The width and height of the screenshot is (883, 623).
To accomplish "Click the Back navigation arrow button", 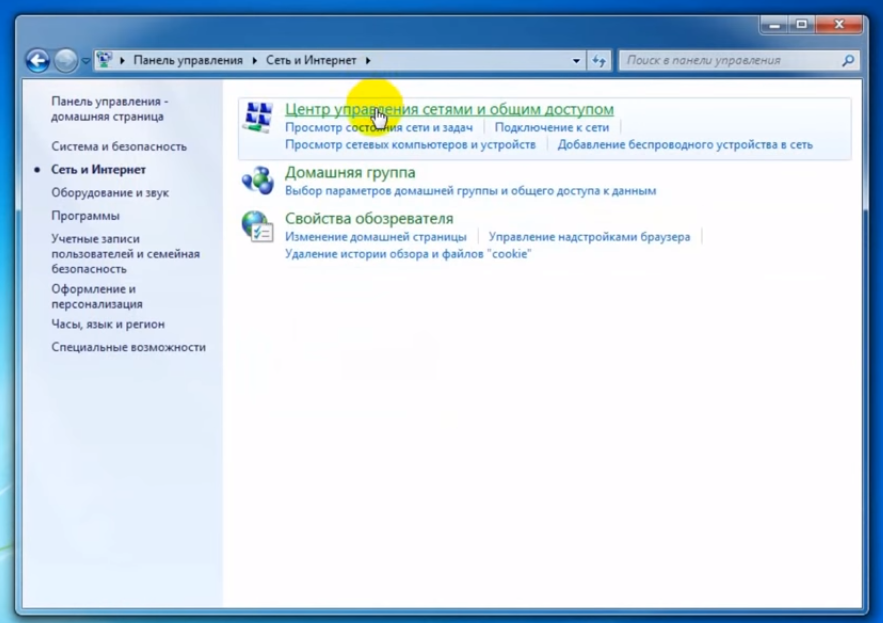I will tap(37, 60).
